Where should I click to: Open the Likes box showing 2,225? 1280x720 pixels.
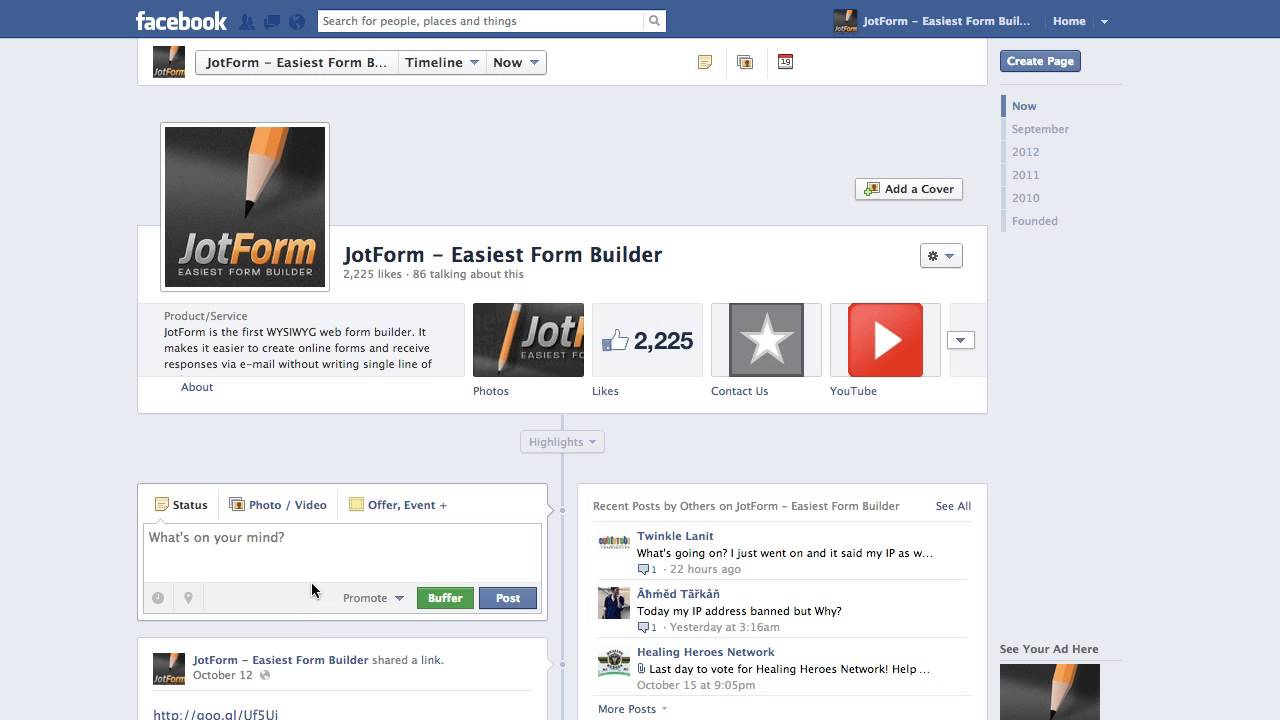647,340
